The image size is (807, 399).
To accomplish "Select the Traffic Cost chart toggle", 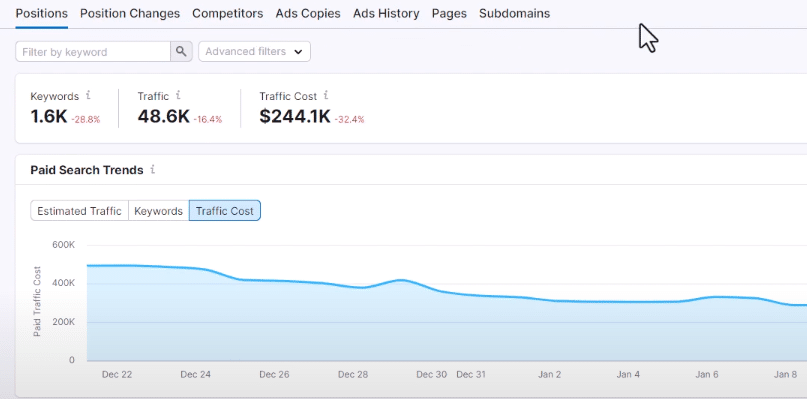I will point(225,211).
